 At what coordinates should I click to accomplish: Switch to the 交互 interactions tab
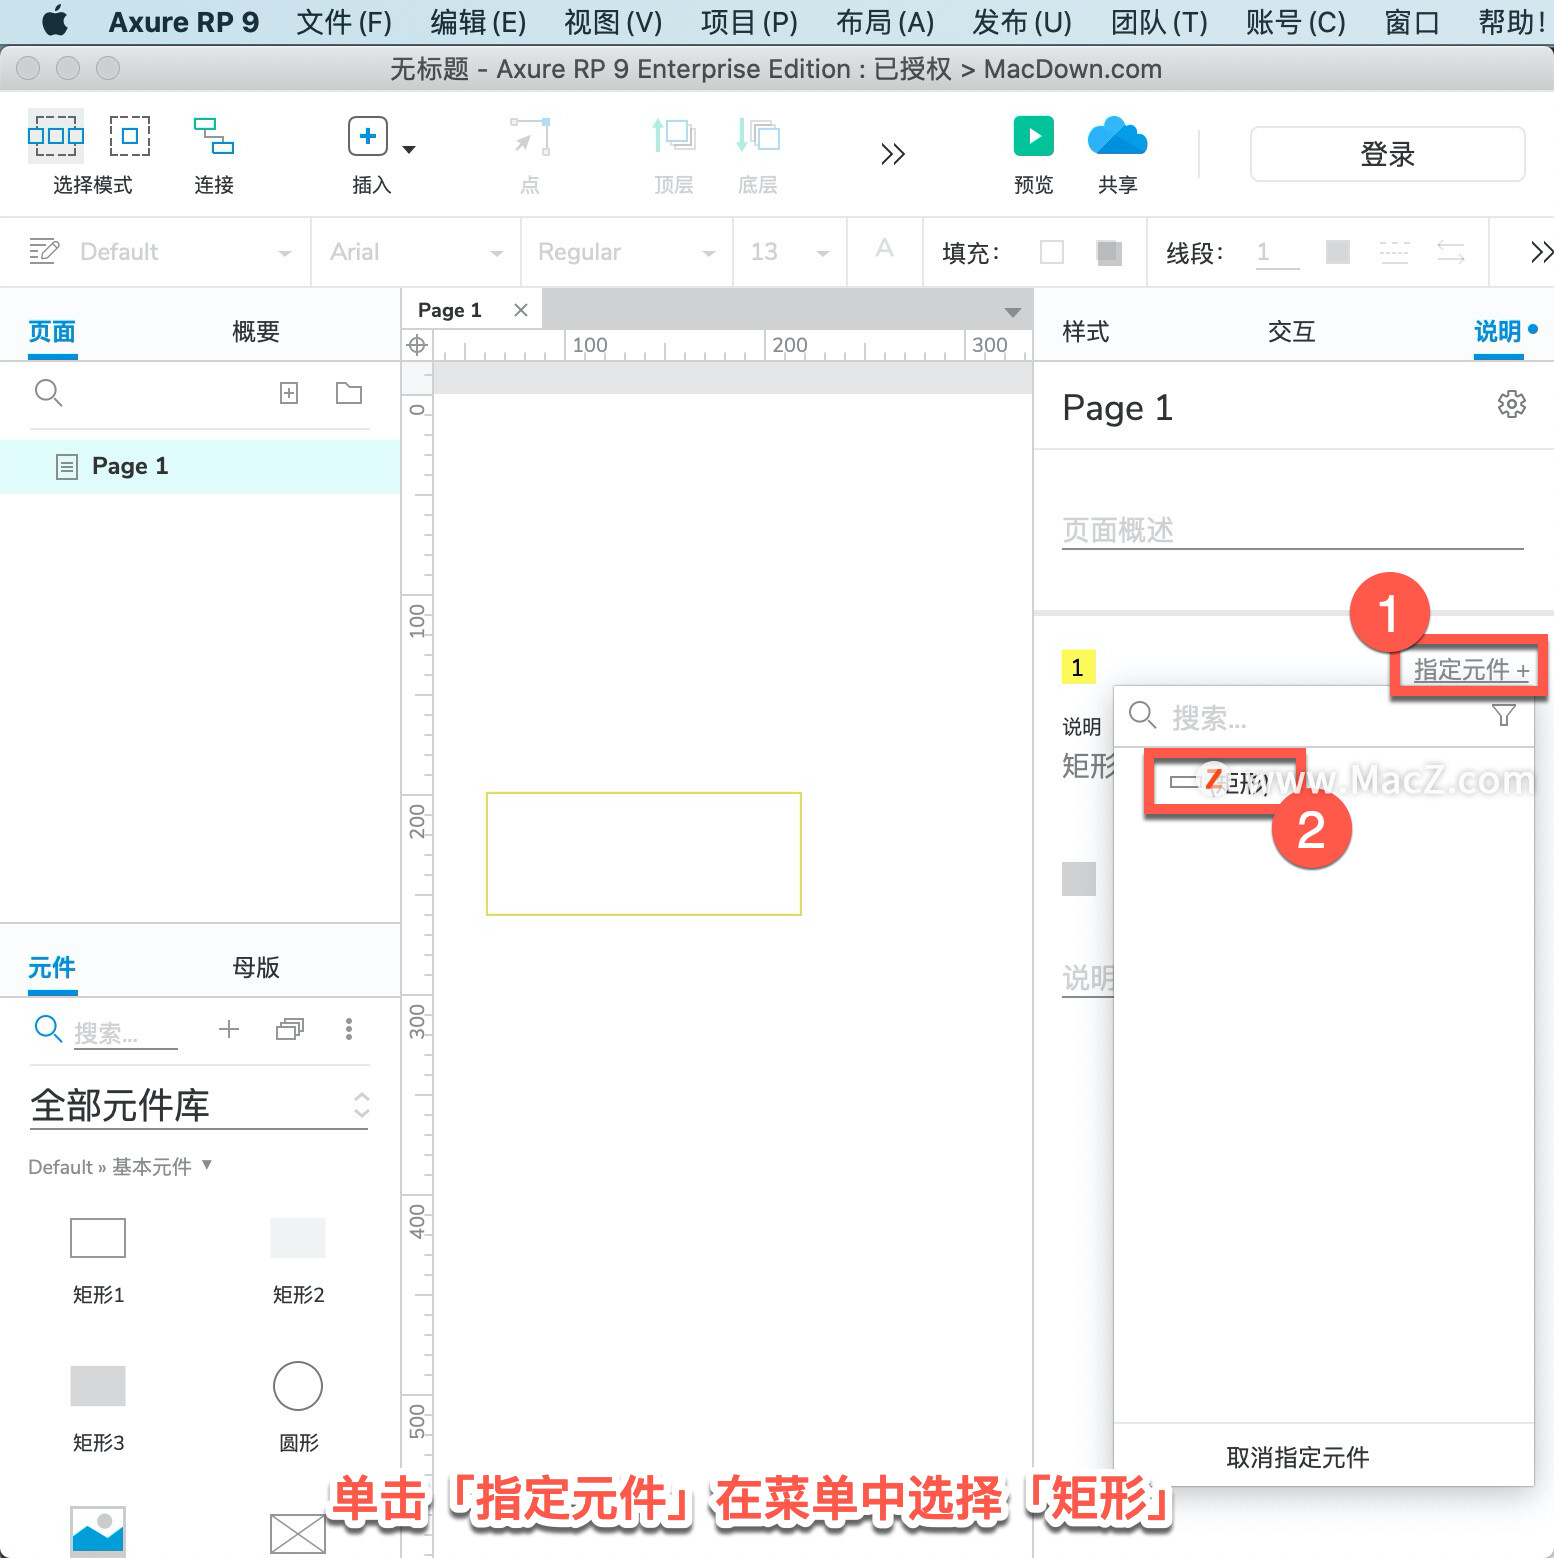[1292, 331]
